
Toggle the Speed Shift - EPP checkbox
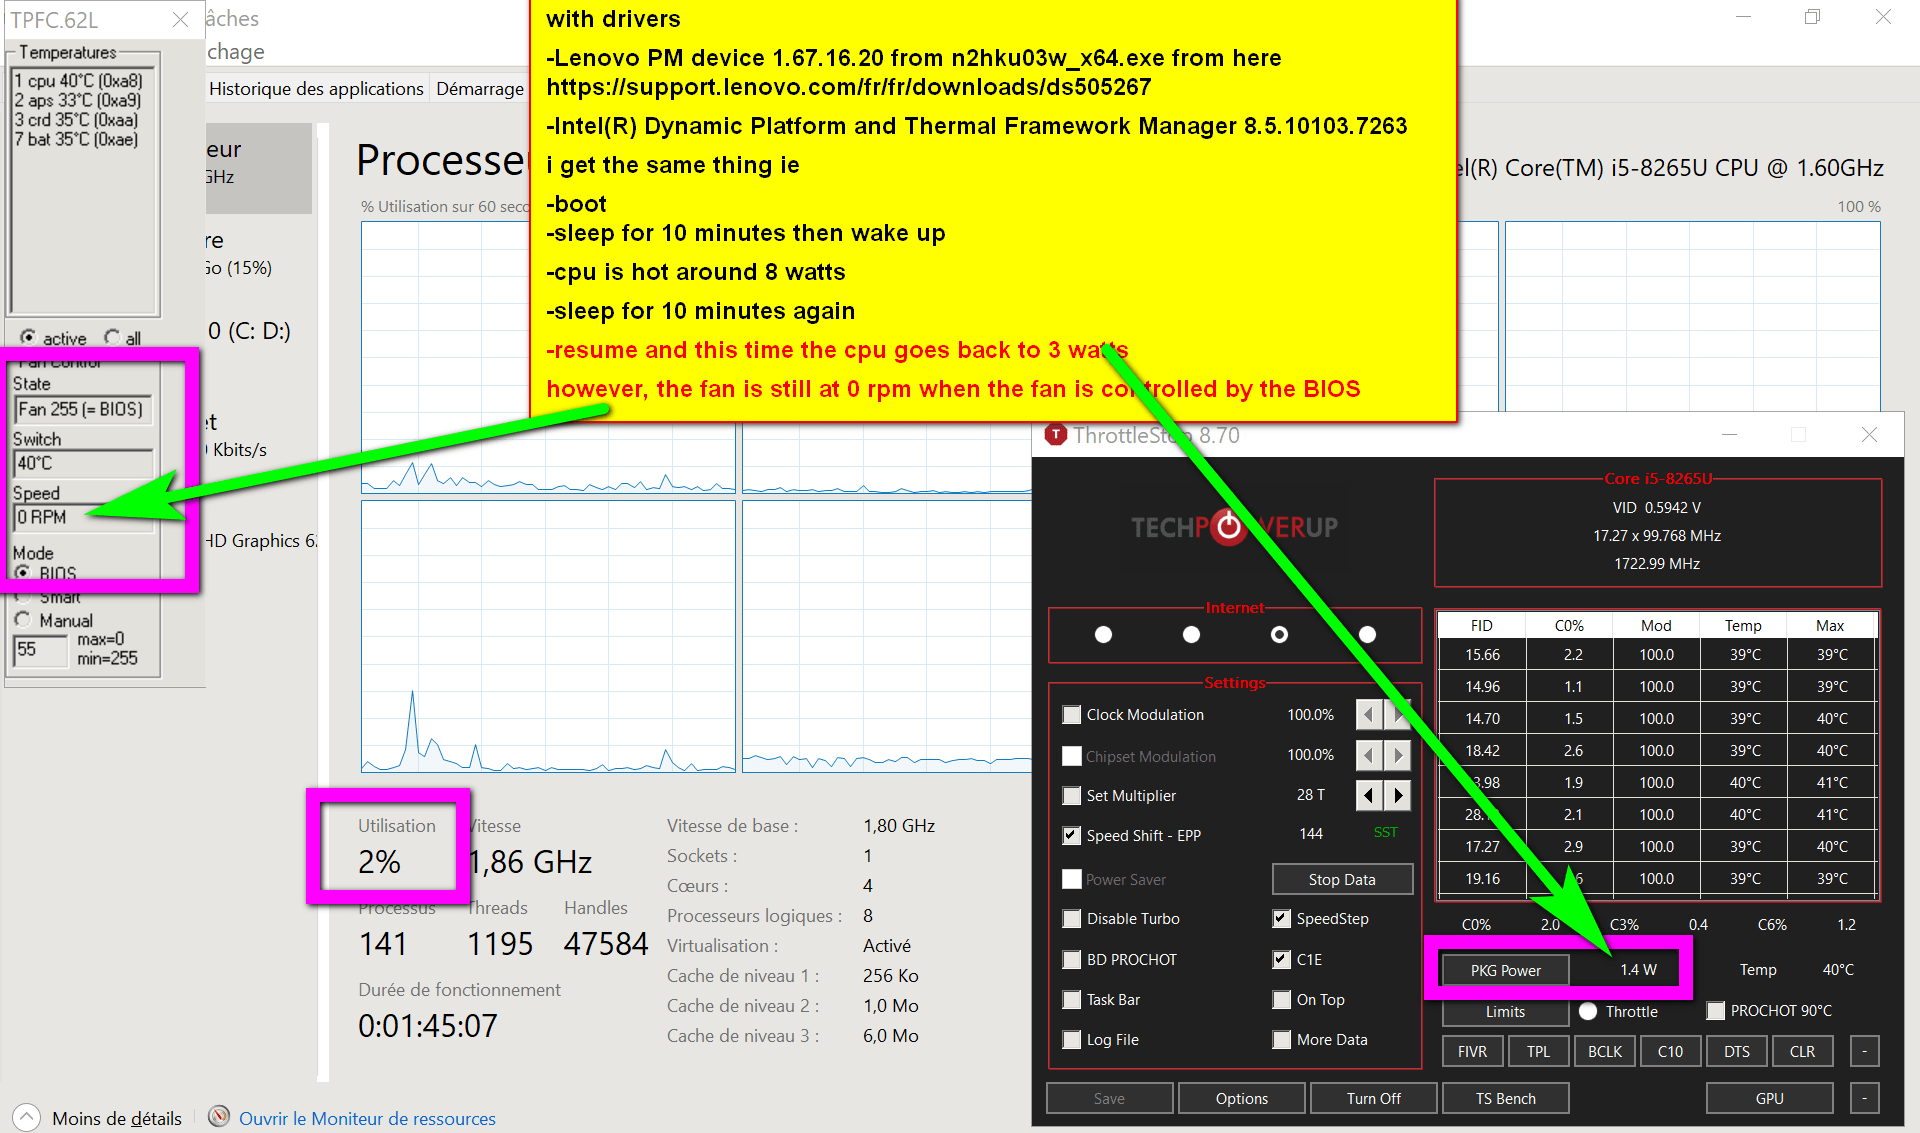click(x=1072, y=835)
